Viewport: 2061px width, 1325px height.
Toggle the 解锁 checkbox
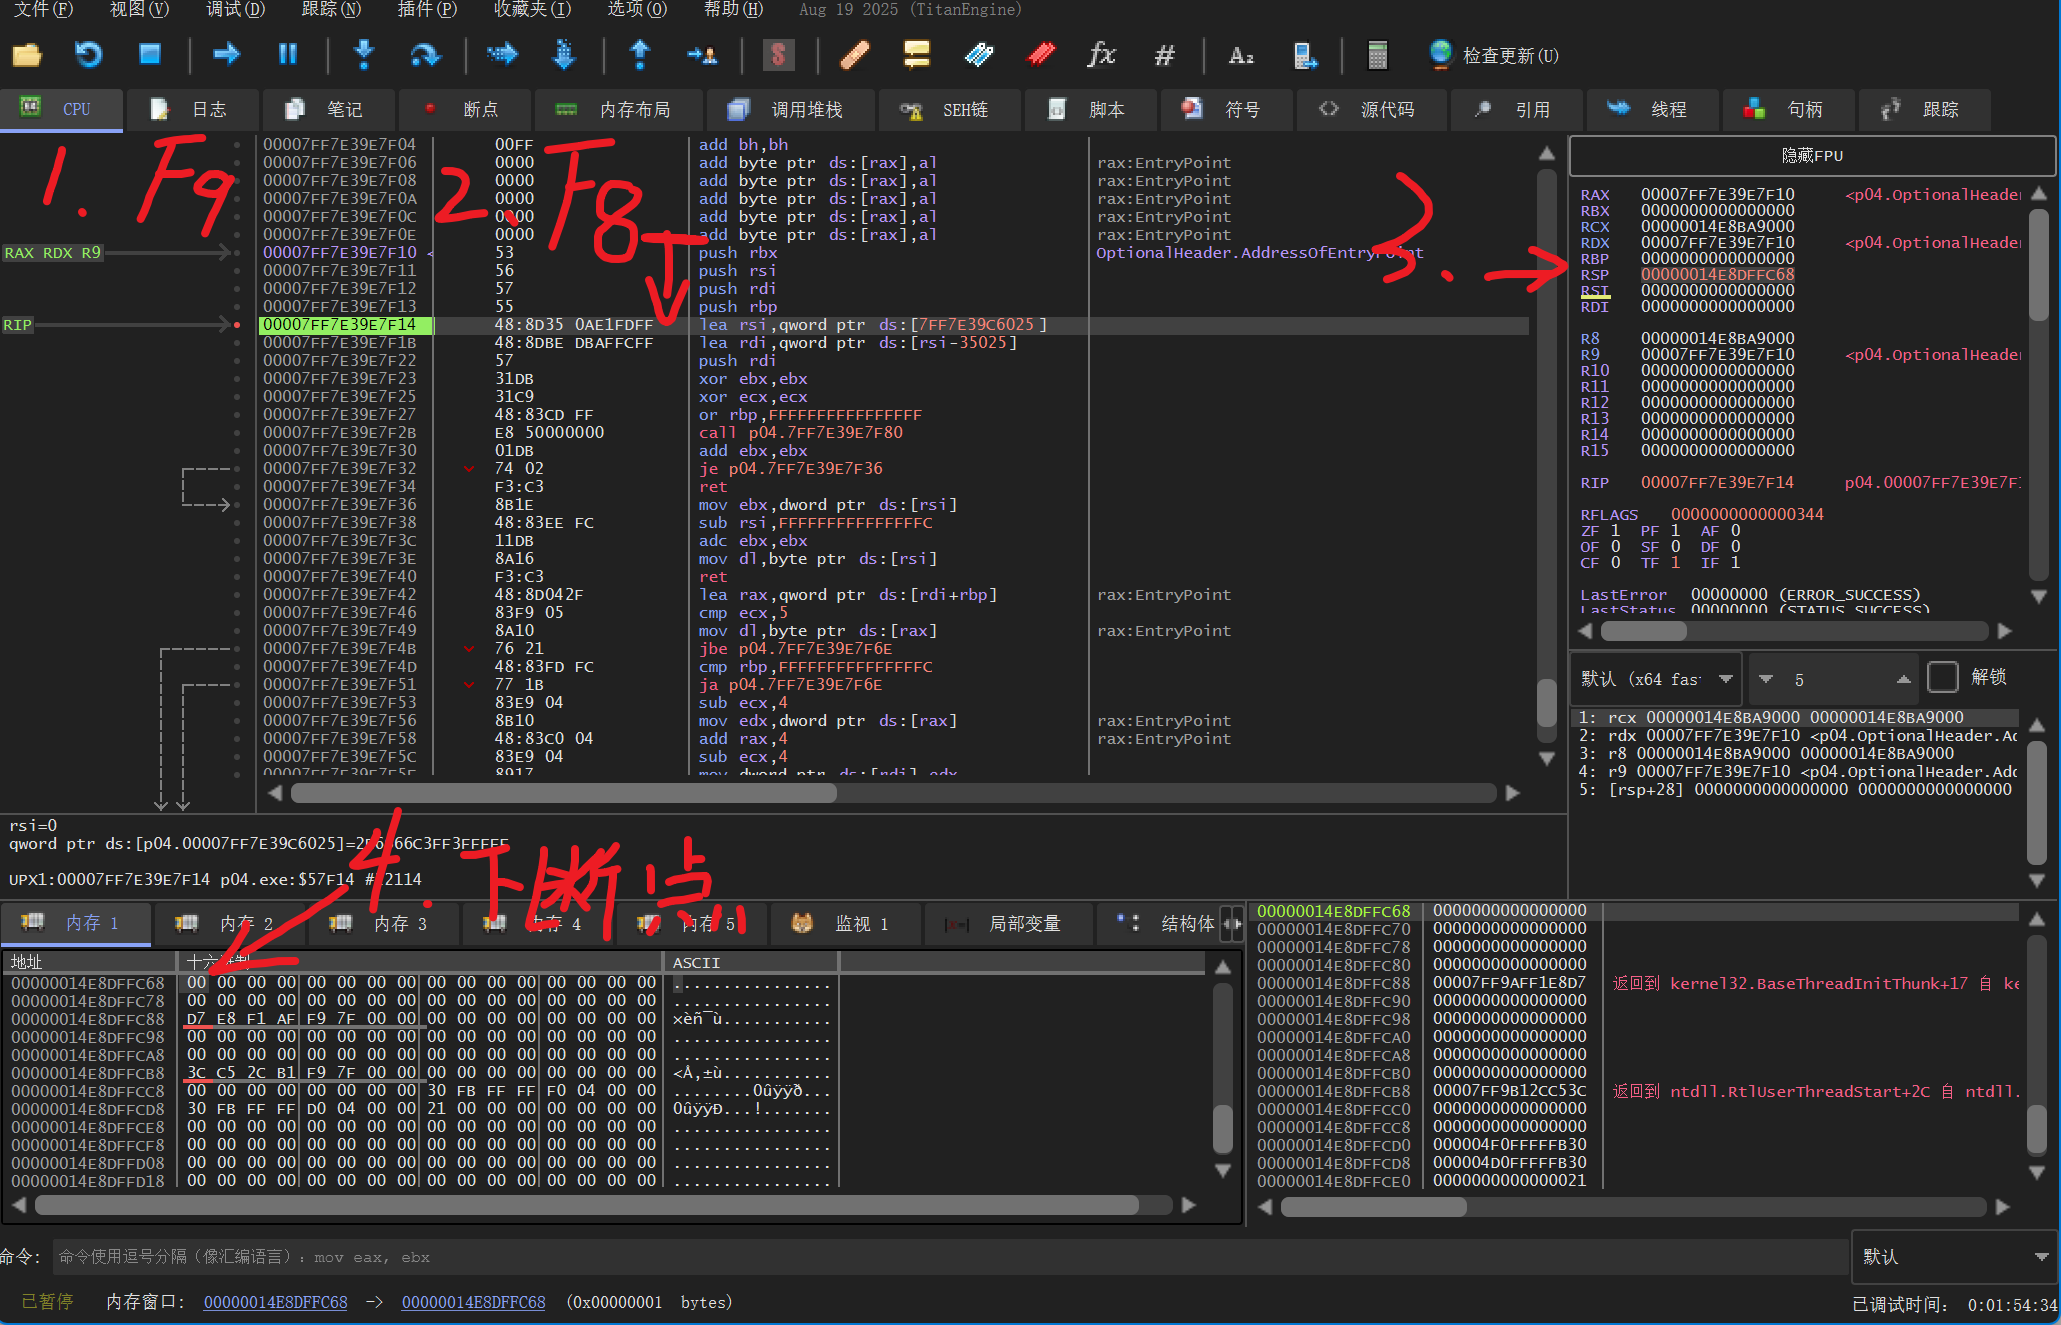point(1942,677)
